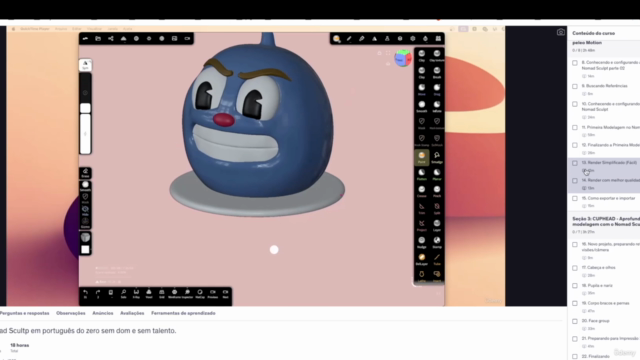Click the Redo arrow
The height and width of the screenshot is (360, 640).
point(98,294)
